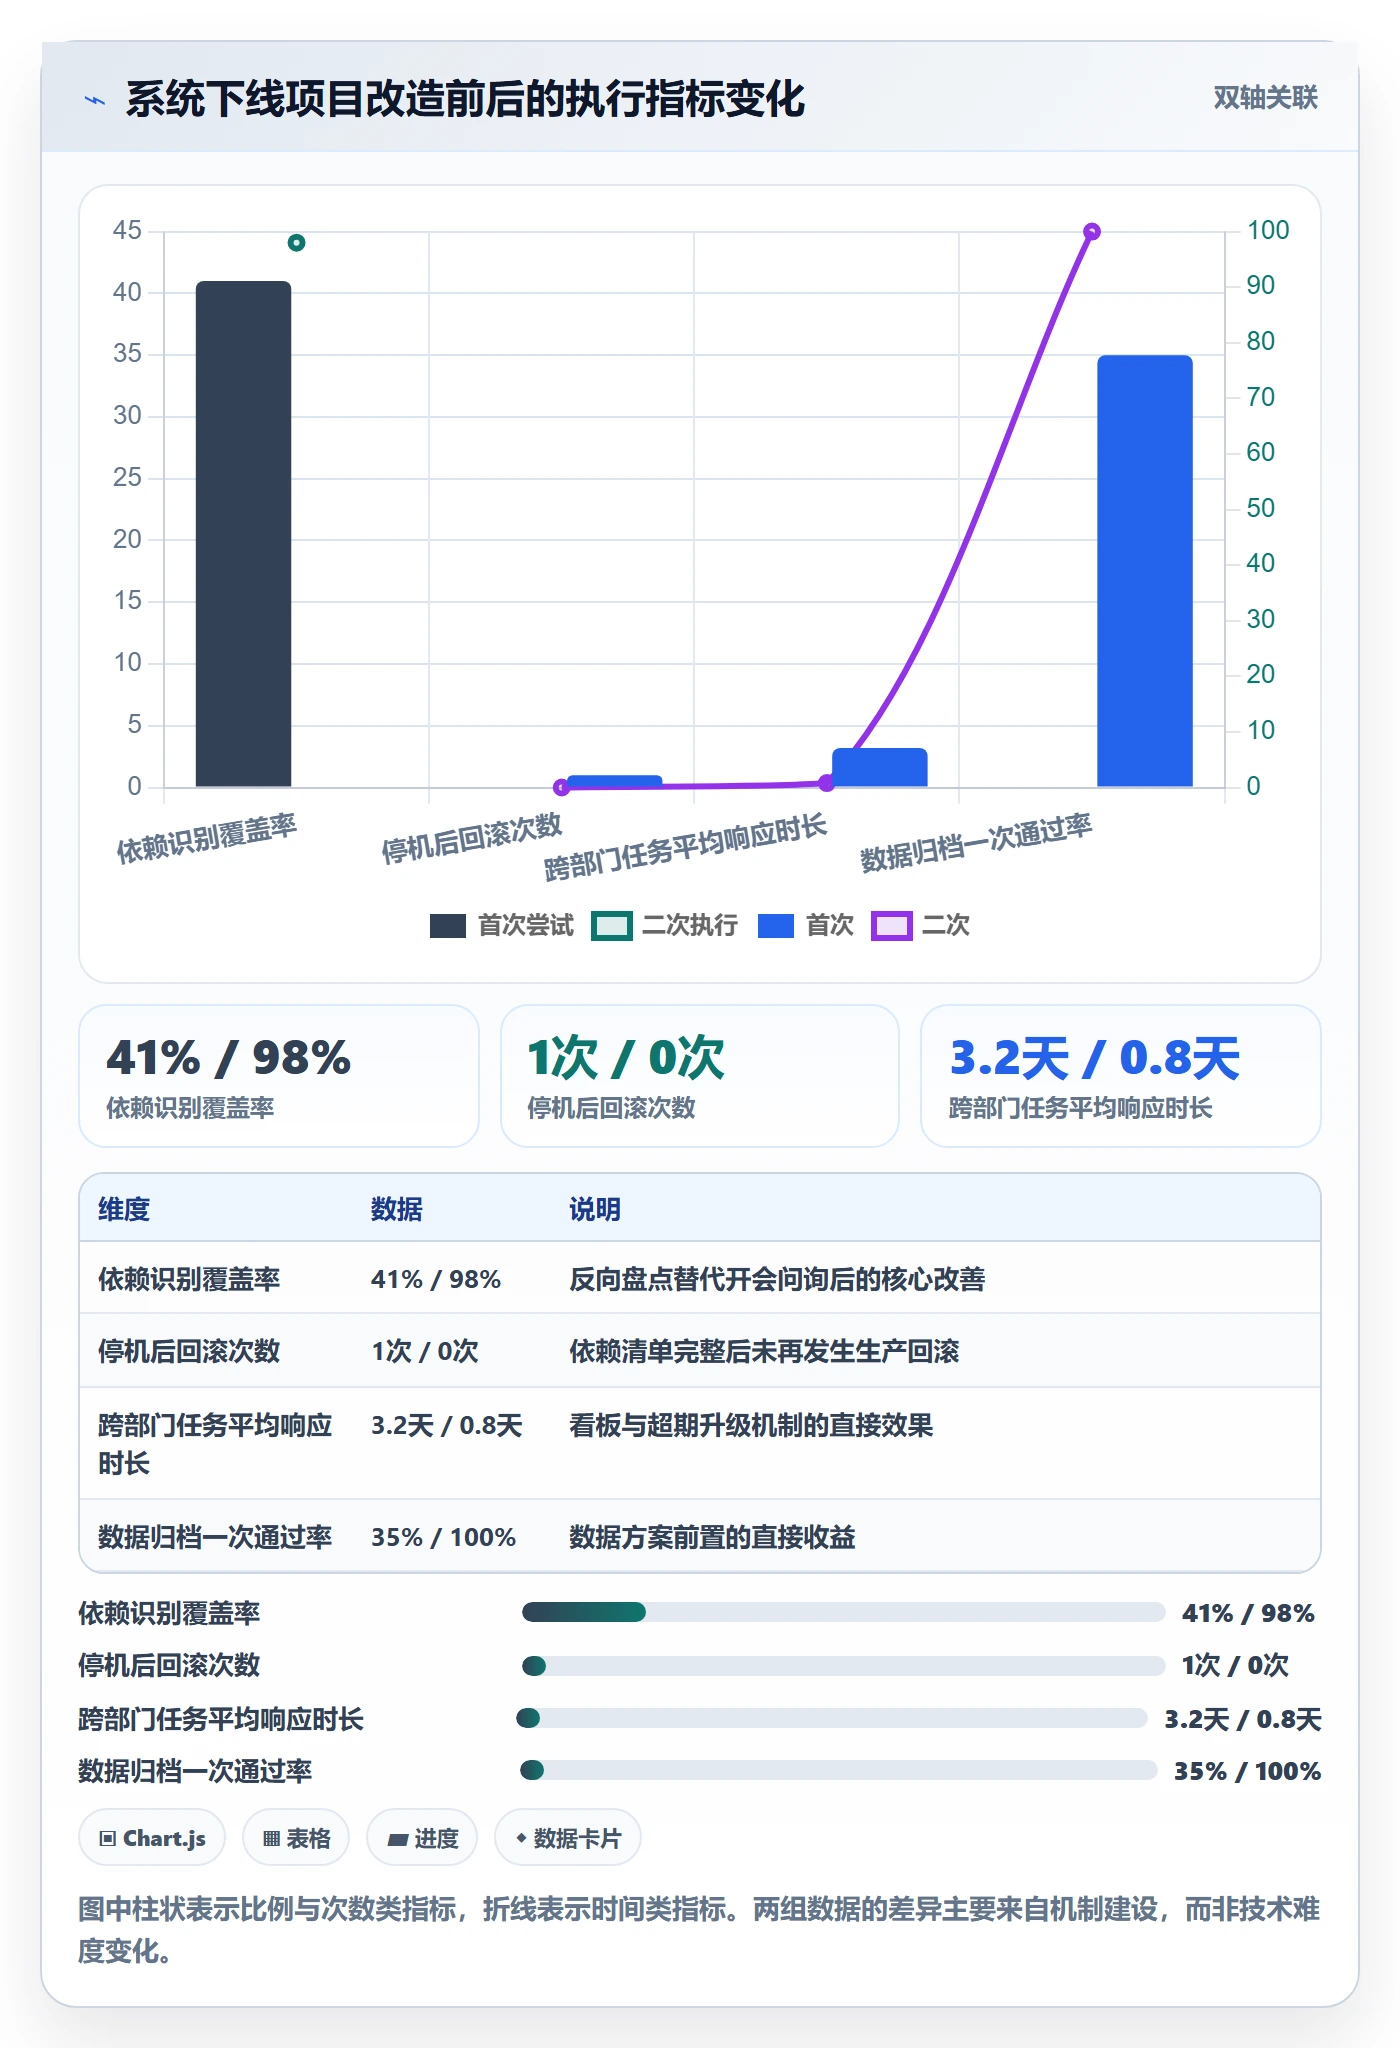Click the green data point above first bar
Viewport: 1400px width, 2048px height.
coord(296,243)
